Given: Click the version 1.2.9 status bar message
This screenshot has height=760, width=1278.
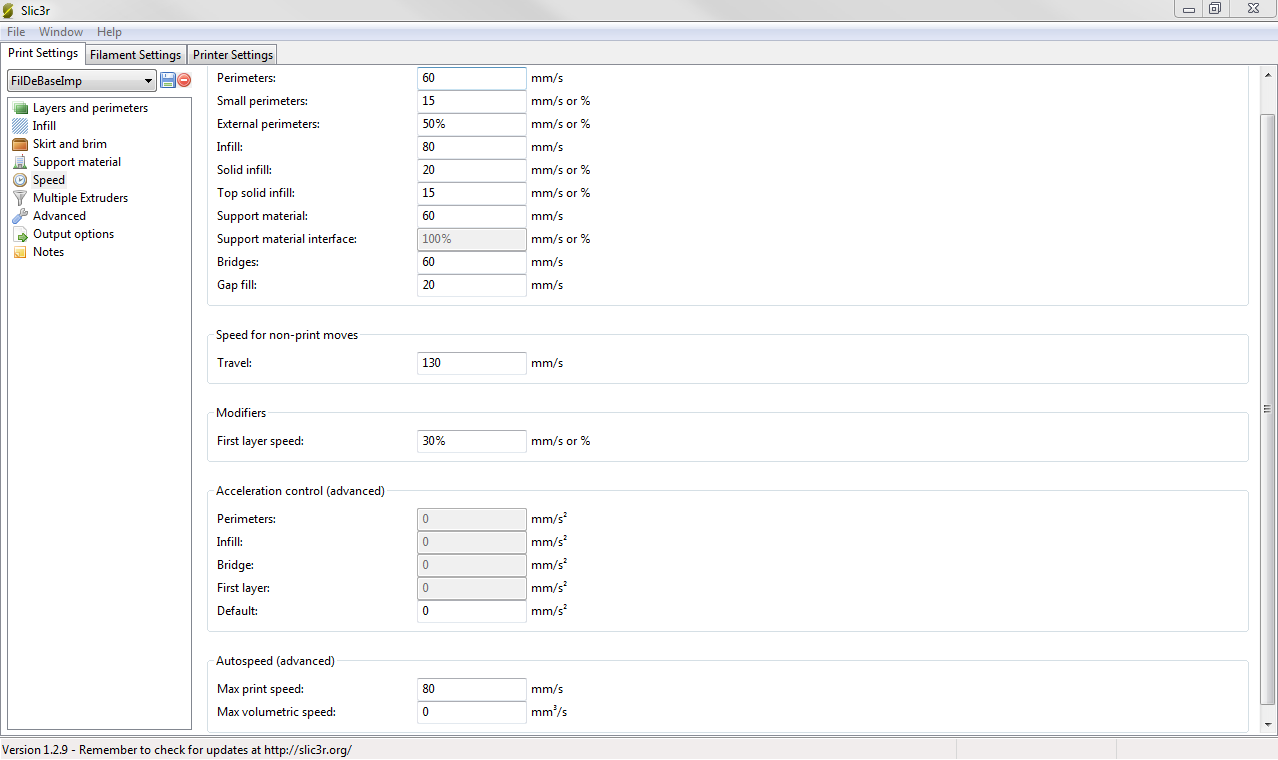Looking at the screenshot, I should [177, 749].
